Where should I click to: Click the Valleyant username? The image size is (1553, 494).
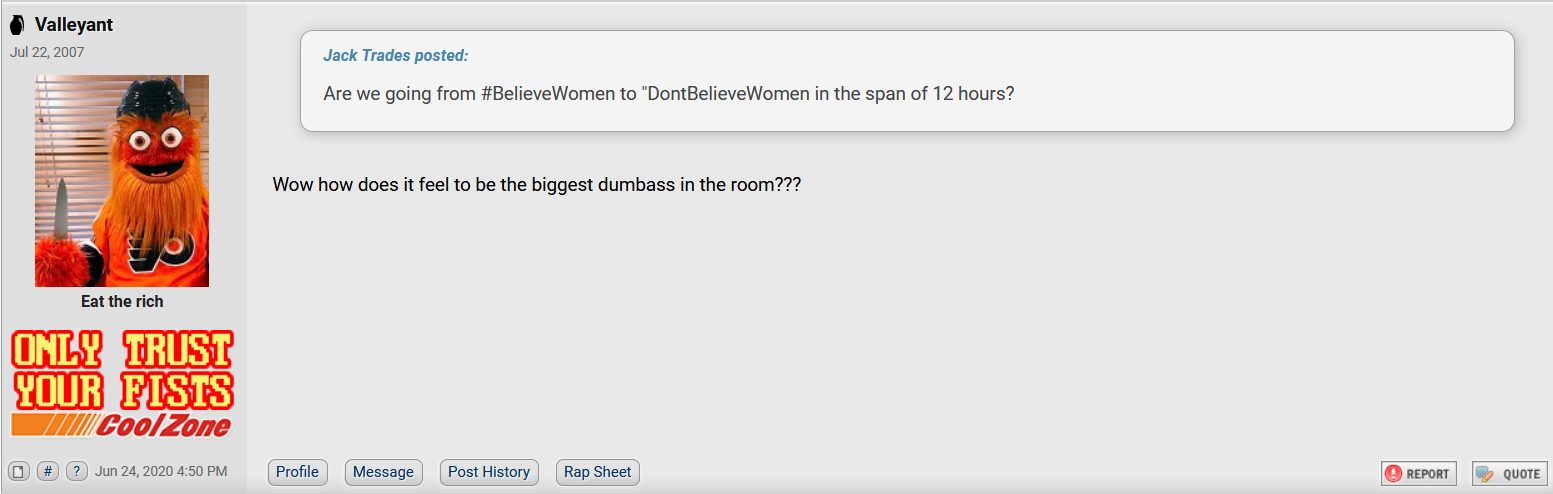pyautogui.click(x=74, y=25)
